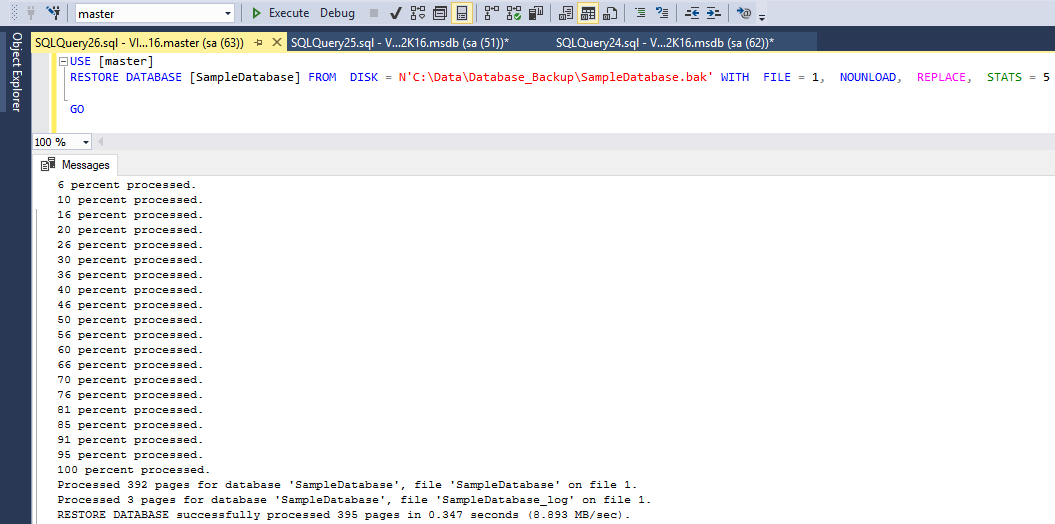The width and height of the screenshot is (1055, 524).
Task: Open the Query Options icon
Action: click(x=440, y=13)
